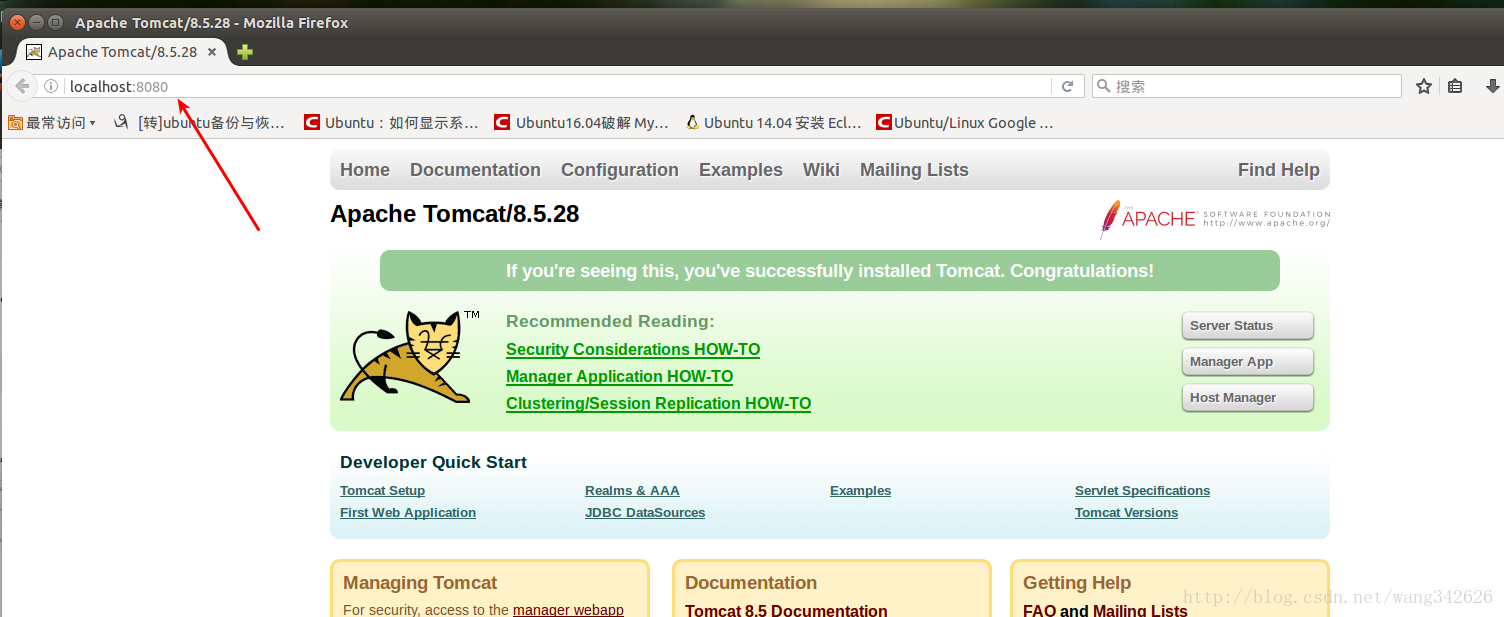The height and width of the screenshot is (617, 1504).
Task: Open Examples in Tomcat nav bar
Action: tap(741, 170)
